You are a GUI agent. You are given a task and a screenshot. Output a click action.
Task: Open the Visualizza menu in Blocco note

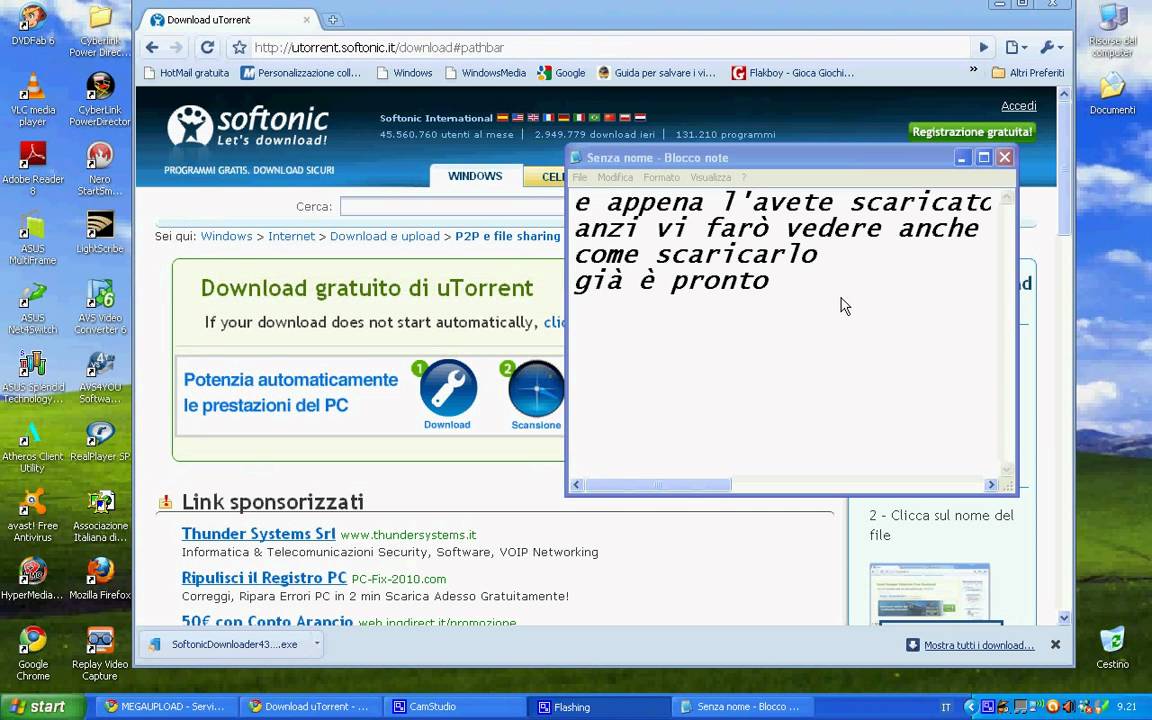(710, 177)
